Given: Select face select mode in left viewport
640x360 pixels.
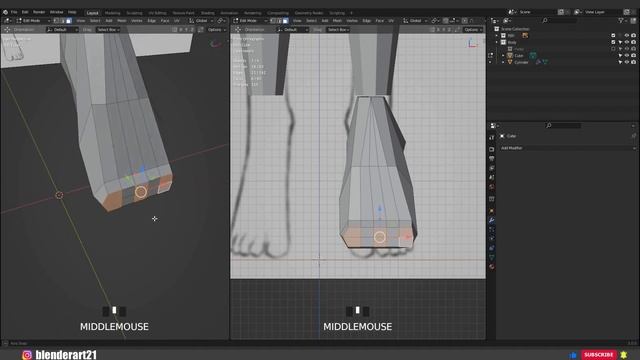Looking at the screenshot, I should 69,20.
